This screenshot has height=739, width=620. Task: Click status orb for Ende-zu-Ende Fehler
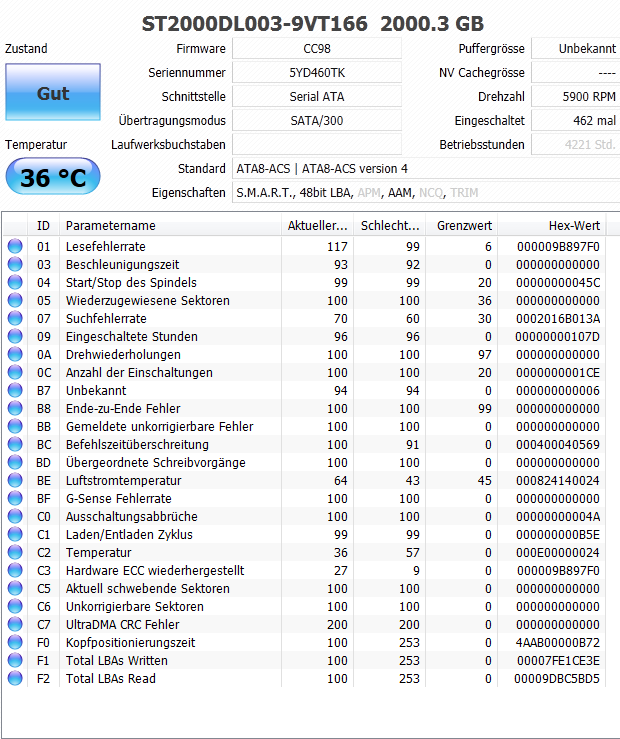(x=15, y=408)
